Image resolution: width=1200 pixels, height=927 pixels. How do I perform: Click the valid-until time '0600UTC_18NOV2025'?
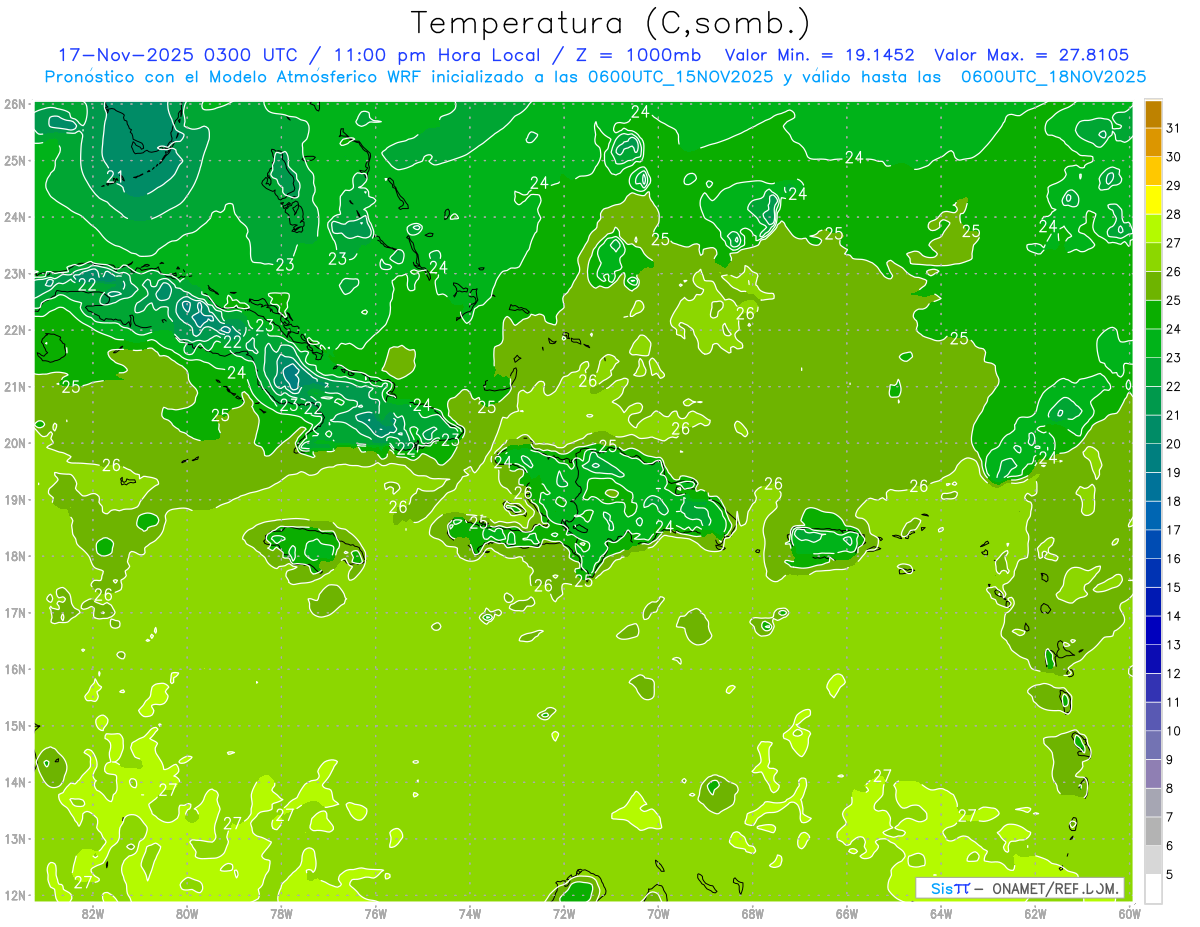1054,76
